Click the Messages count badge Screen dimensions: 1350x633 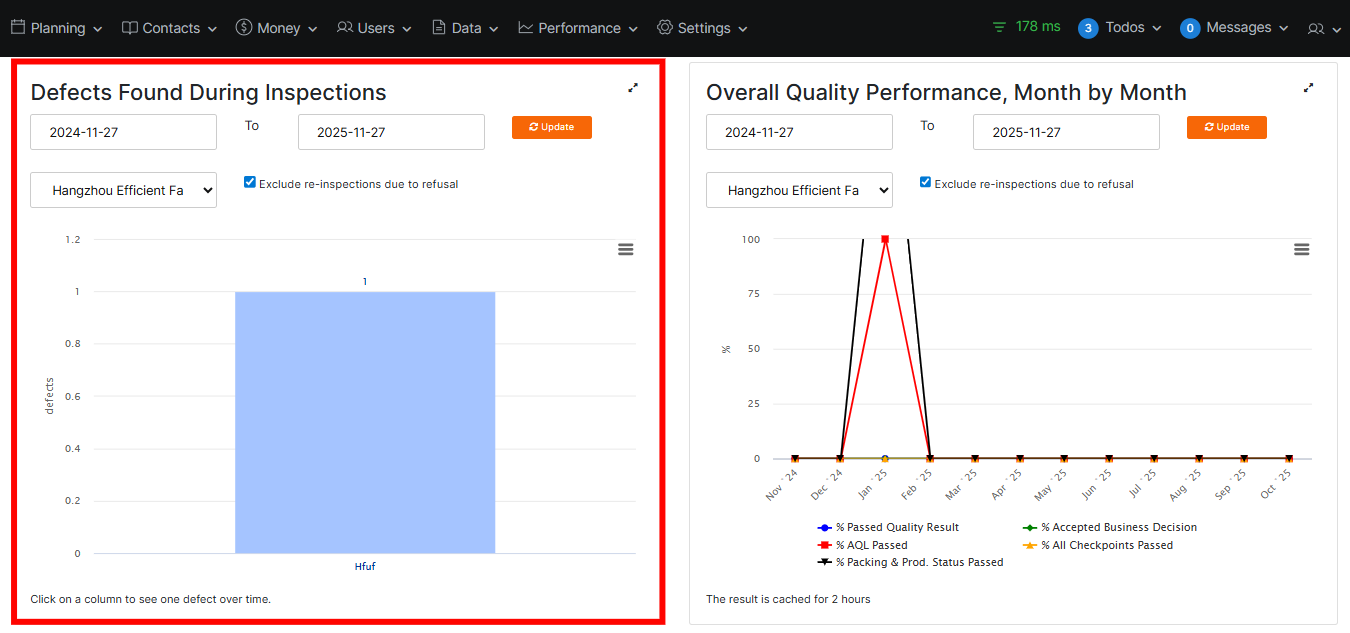tap(1189, 28)
